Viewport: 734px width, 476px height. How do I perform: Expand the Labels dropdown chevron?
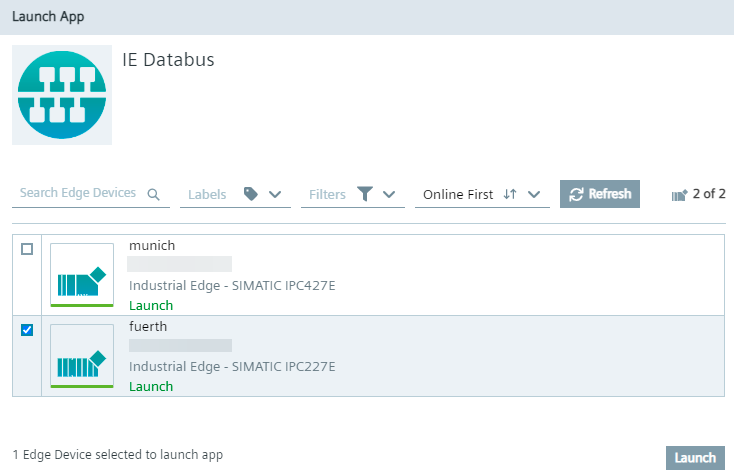[x=275, y=194]
